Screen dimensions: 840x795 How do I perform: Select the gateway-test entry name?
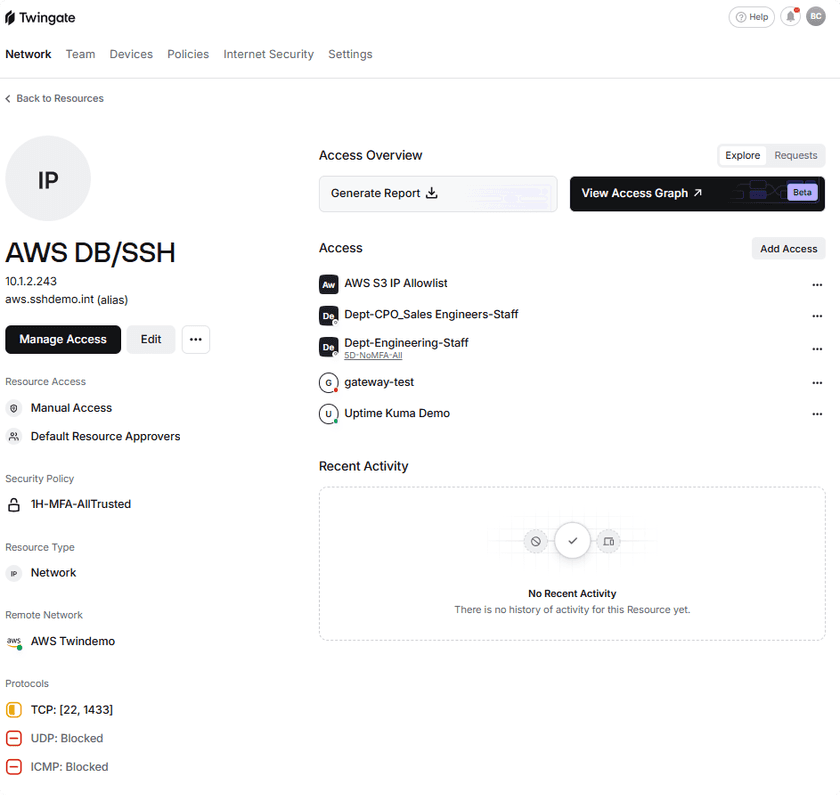tap(379, 382)
